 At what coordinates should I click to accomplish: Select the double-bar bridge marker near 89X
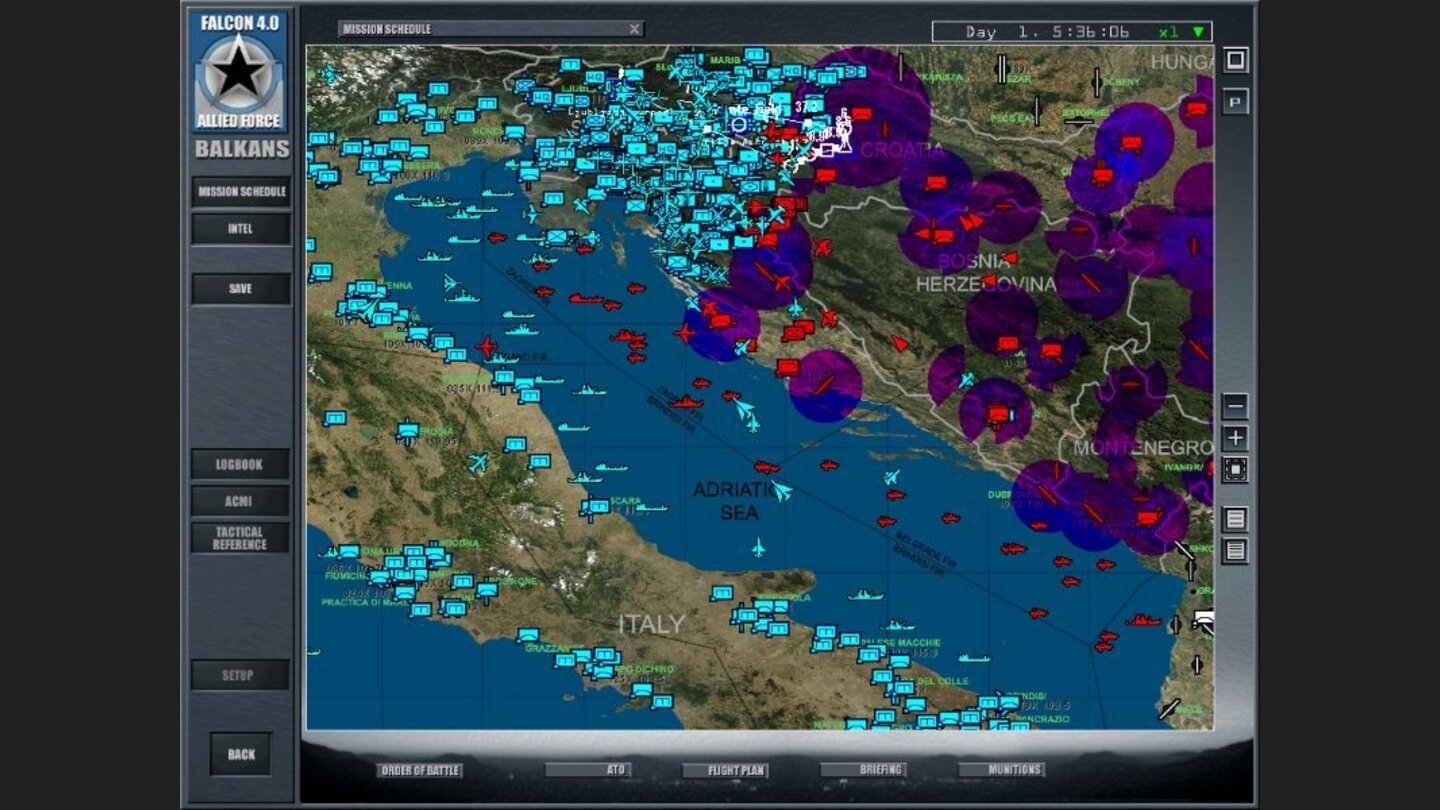click(1001, 68)
